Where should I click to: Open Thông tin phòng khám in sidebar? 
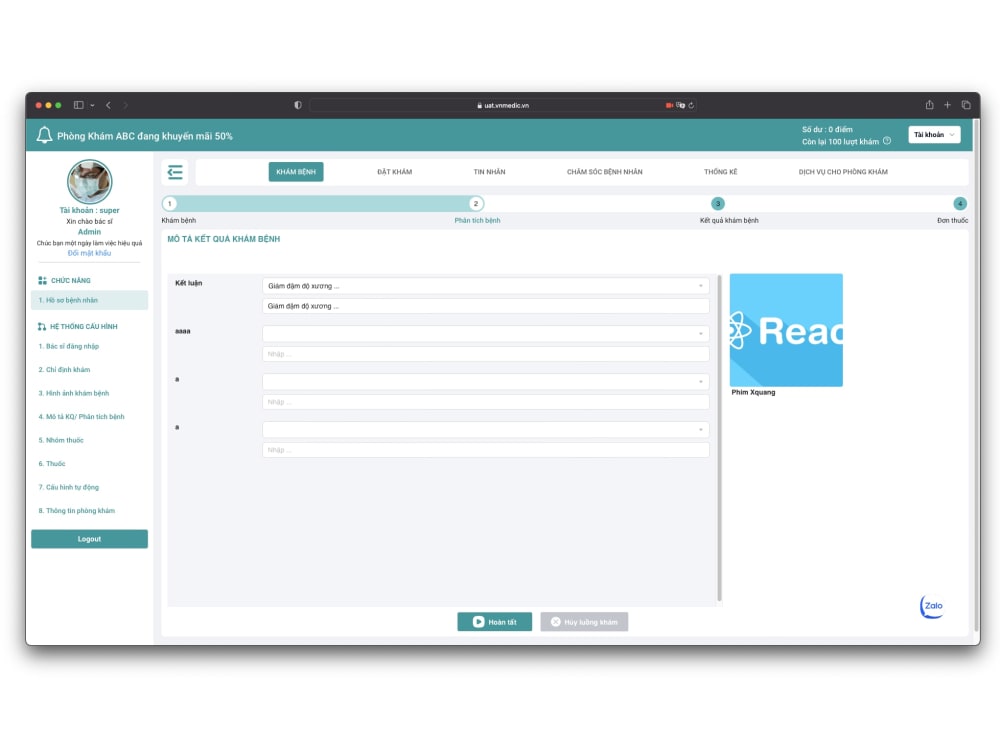(77, 511)
